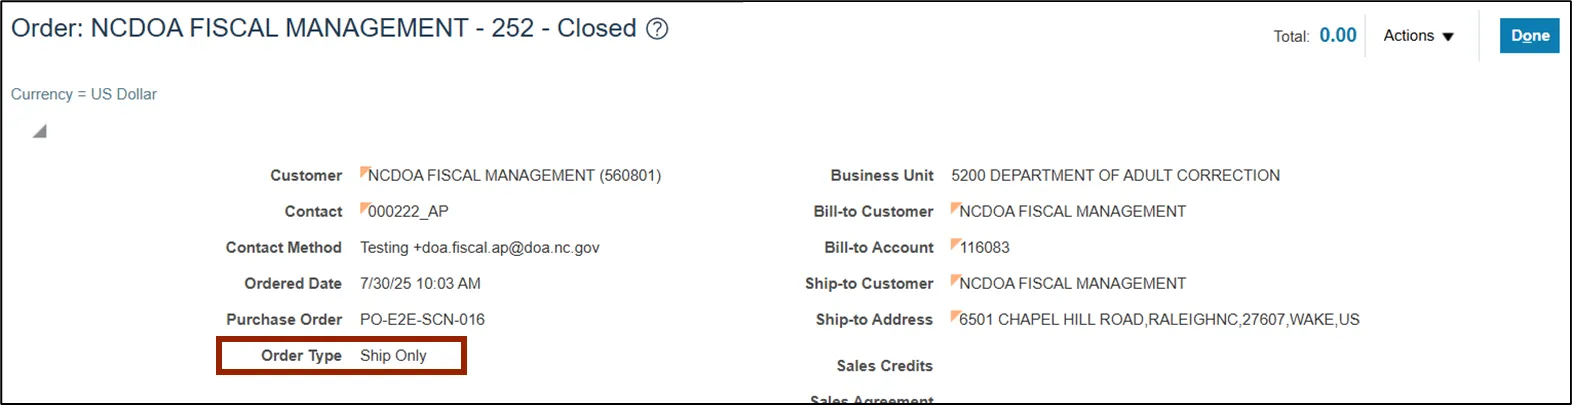
Task: Click the Currency = US Dollar link
Action: pyautogui.click(x=84, y=94)
